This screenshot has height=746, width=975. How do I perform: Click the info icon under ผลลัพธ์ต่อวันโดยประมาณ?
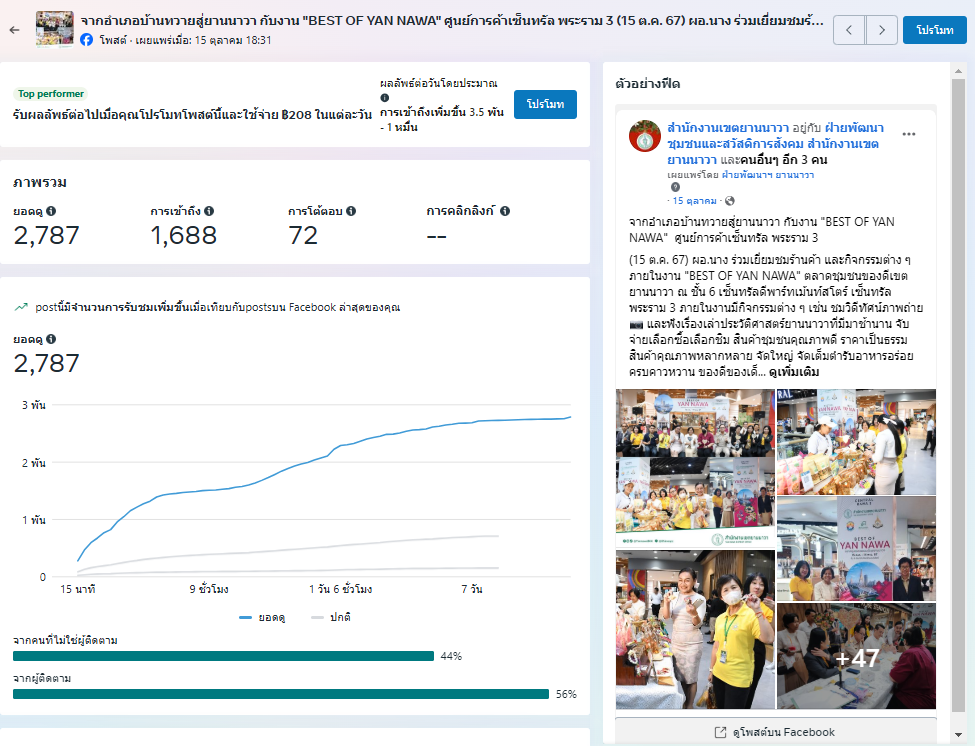tap(385, 98)
